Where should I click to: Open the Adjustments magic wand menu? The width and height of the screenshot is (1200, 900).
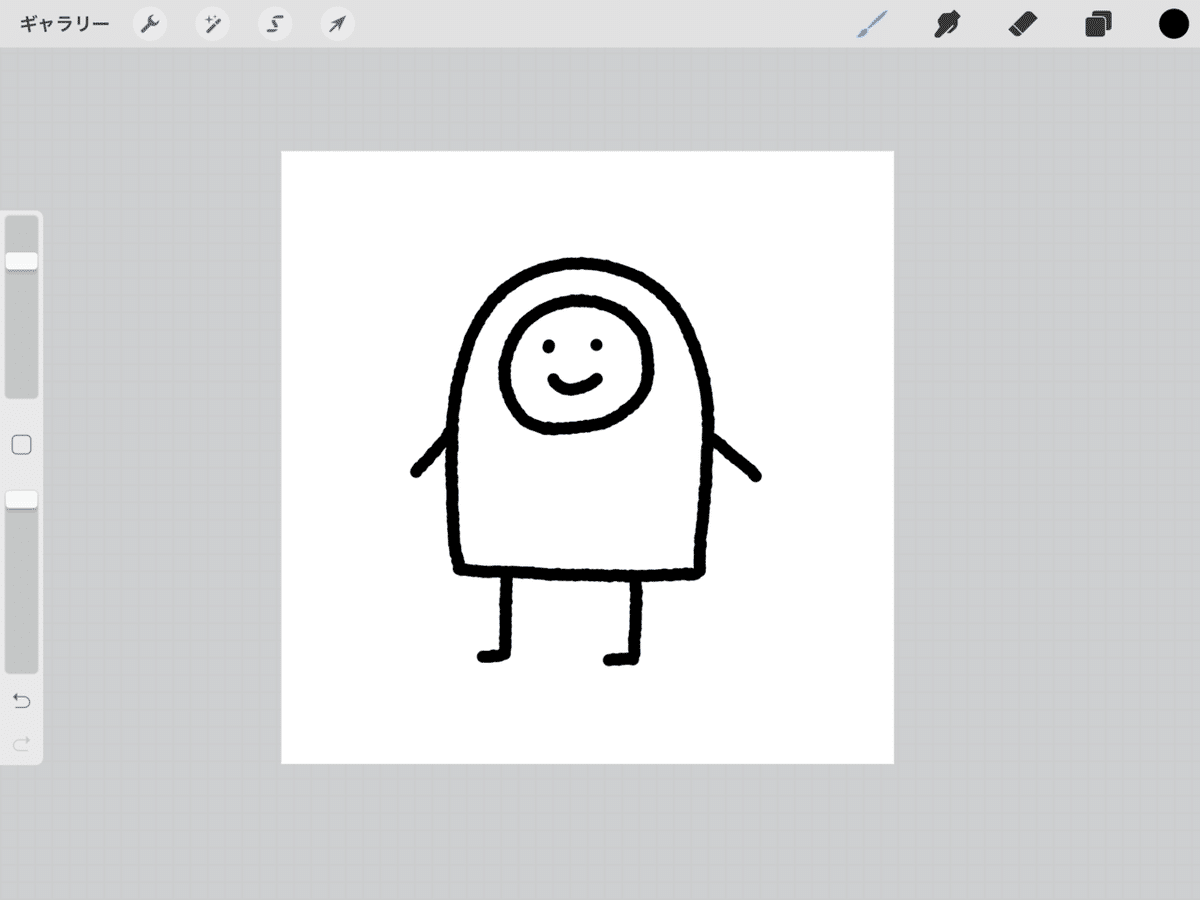tap(212, 24)
